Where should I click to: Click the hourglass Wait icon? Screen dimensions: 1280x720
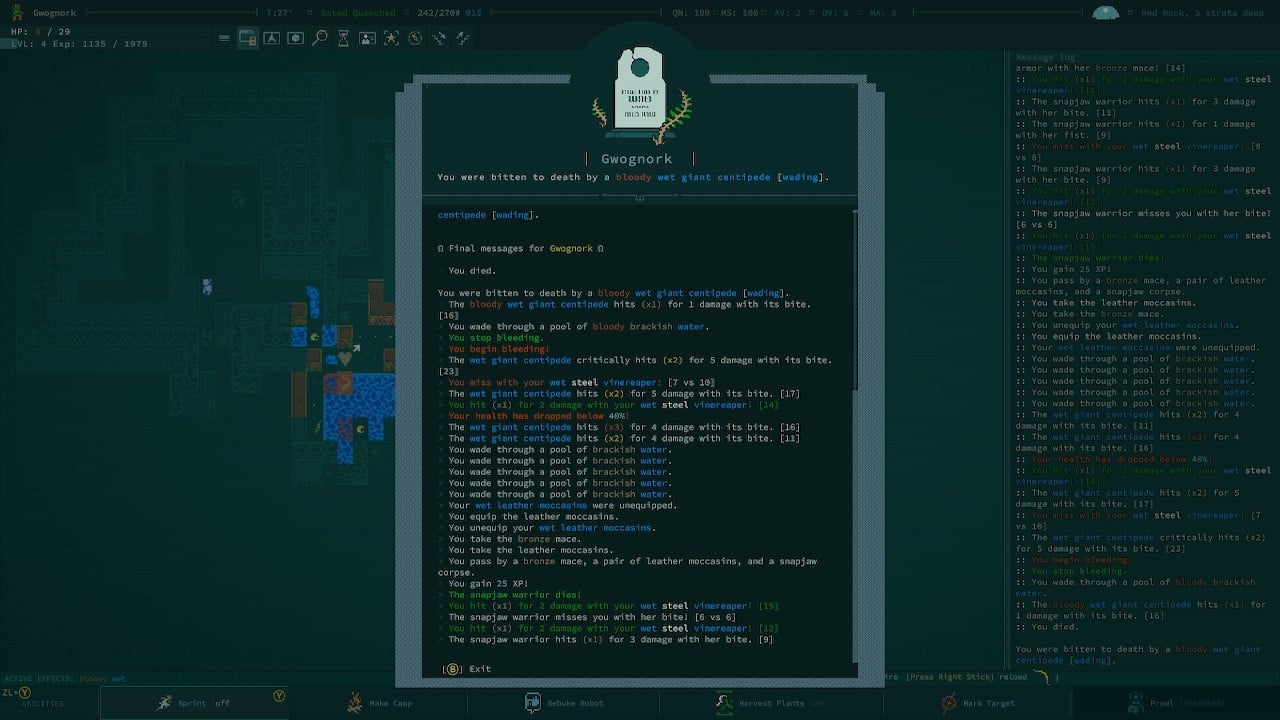click(344, 38)
